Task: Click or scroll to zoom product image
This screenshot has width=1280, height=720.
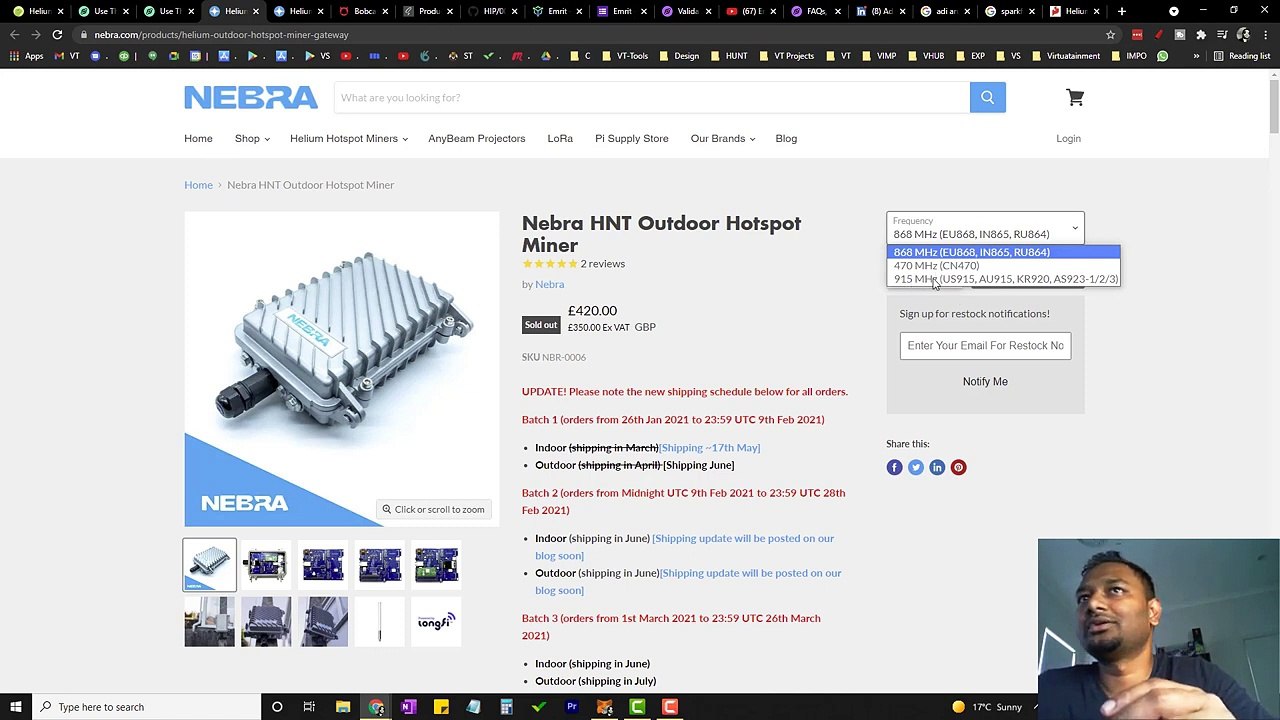Action: point(433,509)
